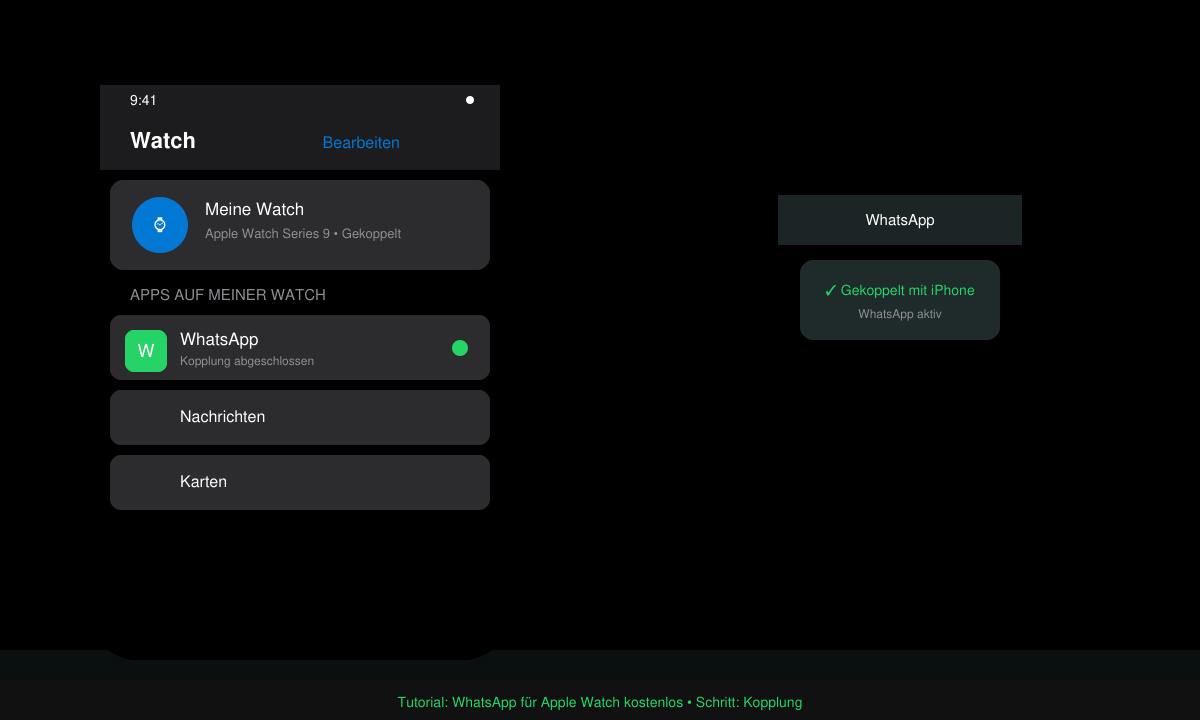Tap the blue Apple Watch icon

[x=160, y=225]
